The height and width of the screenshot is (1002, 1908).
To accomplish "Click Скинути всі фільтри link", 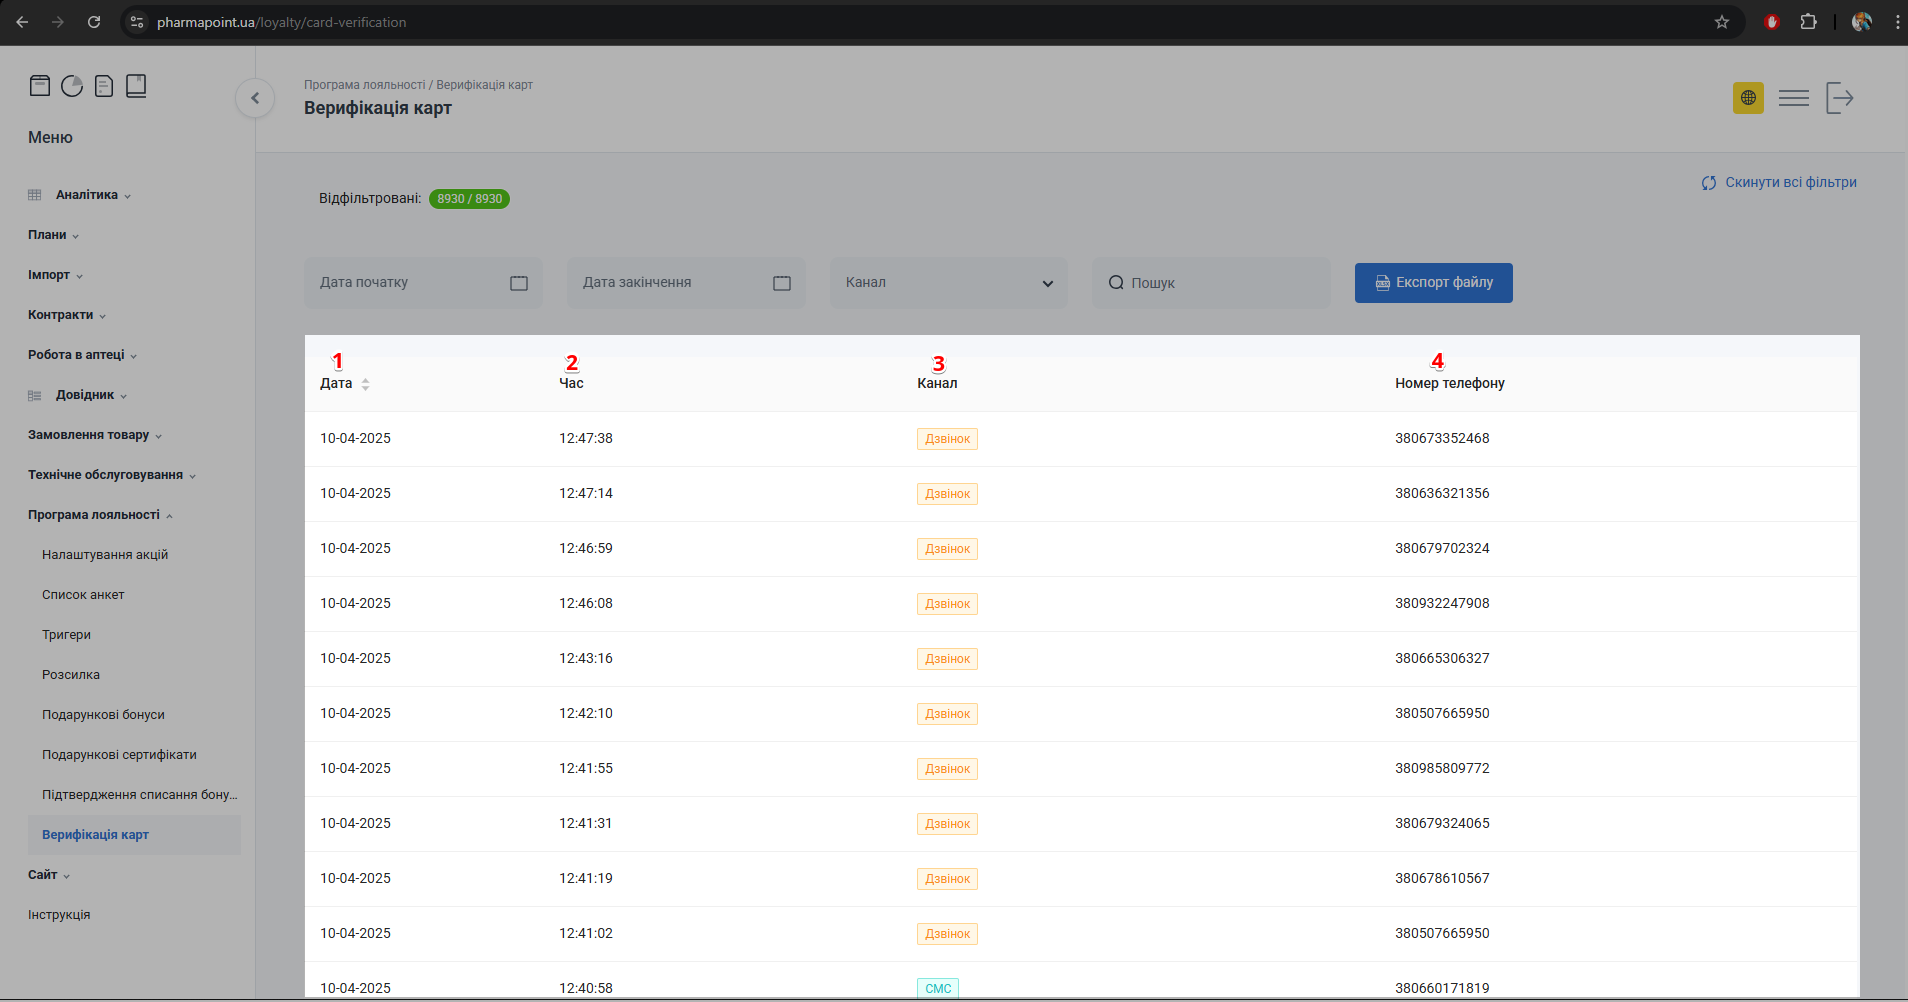I will point(1779,183).
